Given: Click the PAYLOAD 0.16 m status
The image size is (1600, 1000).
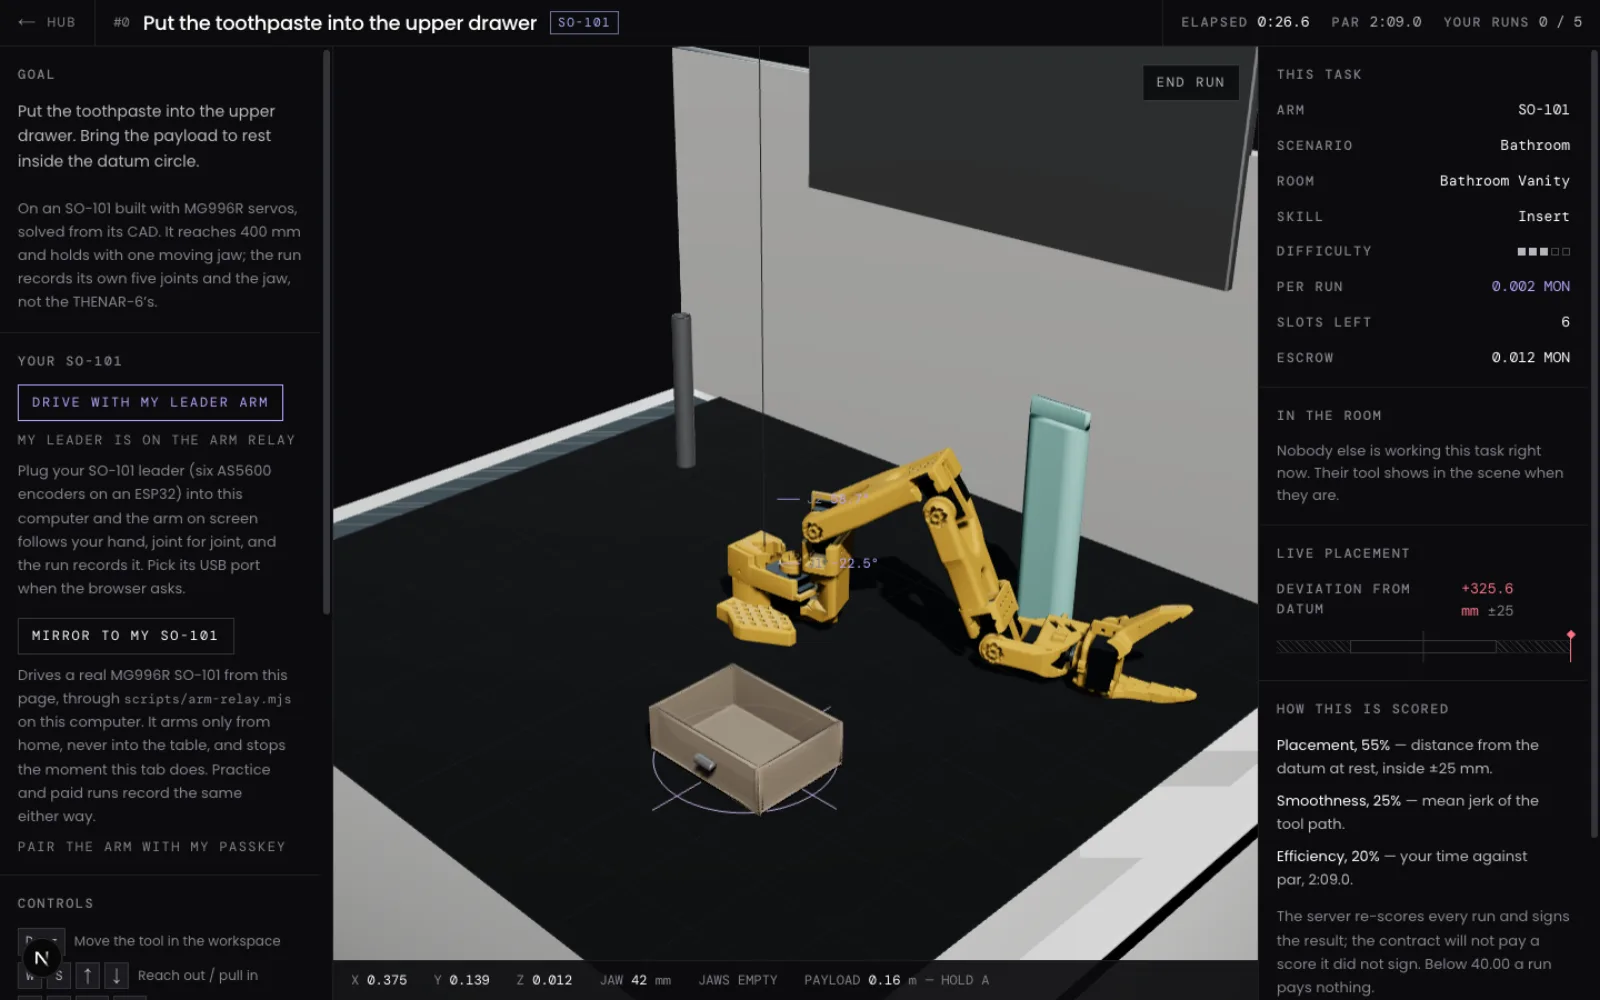Looking at the screenshot, I should (x=860, y=980).
